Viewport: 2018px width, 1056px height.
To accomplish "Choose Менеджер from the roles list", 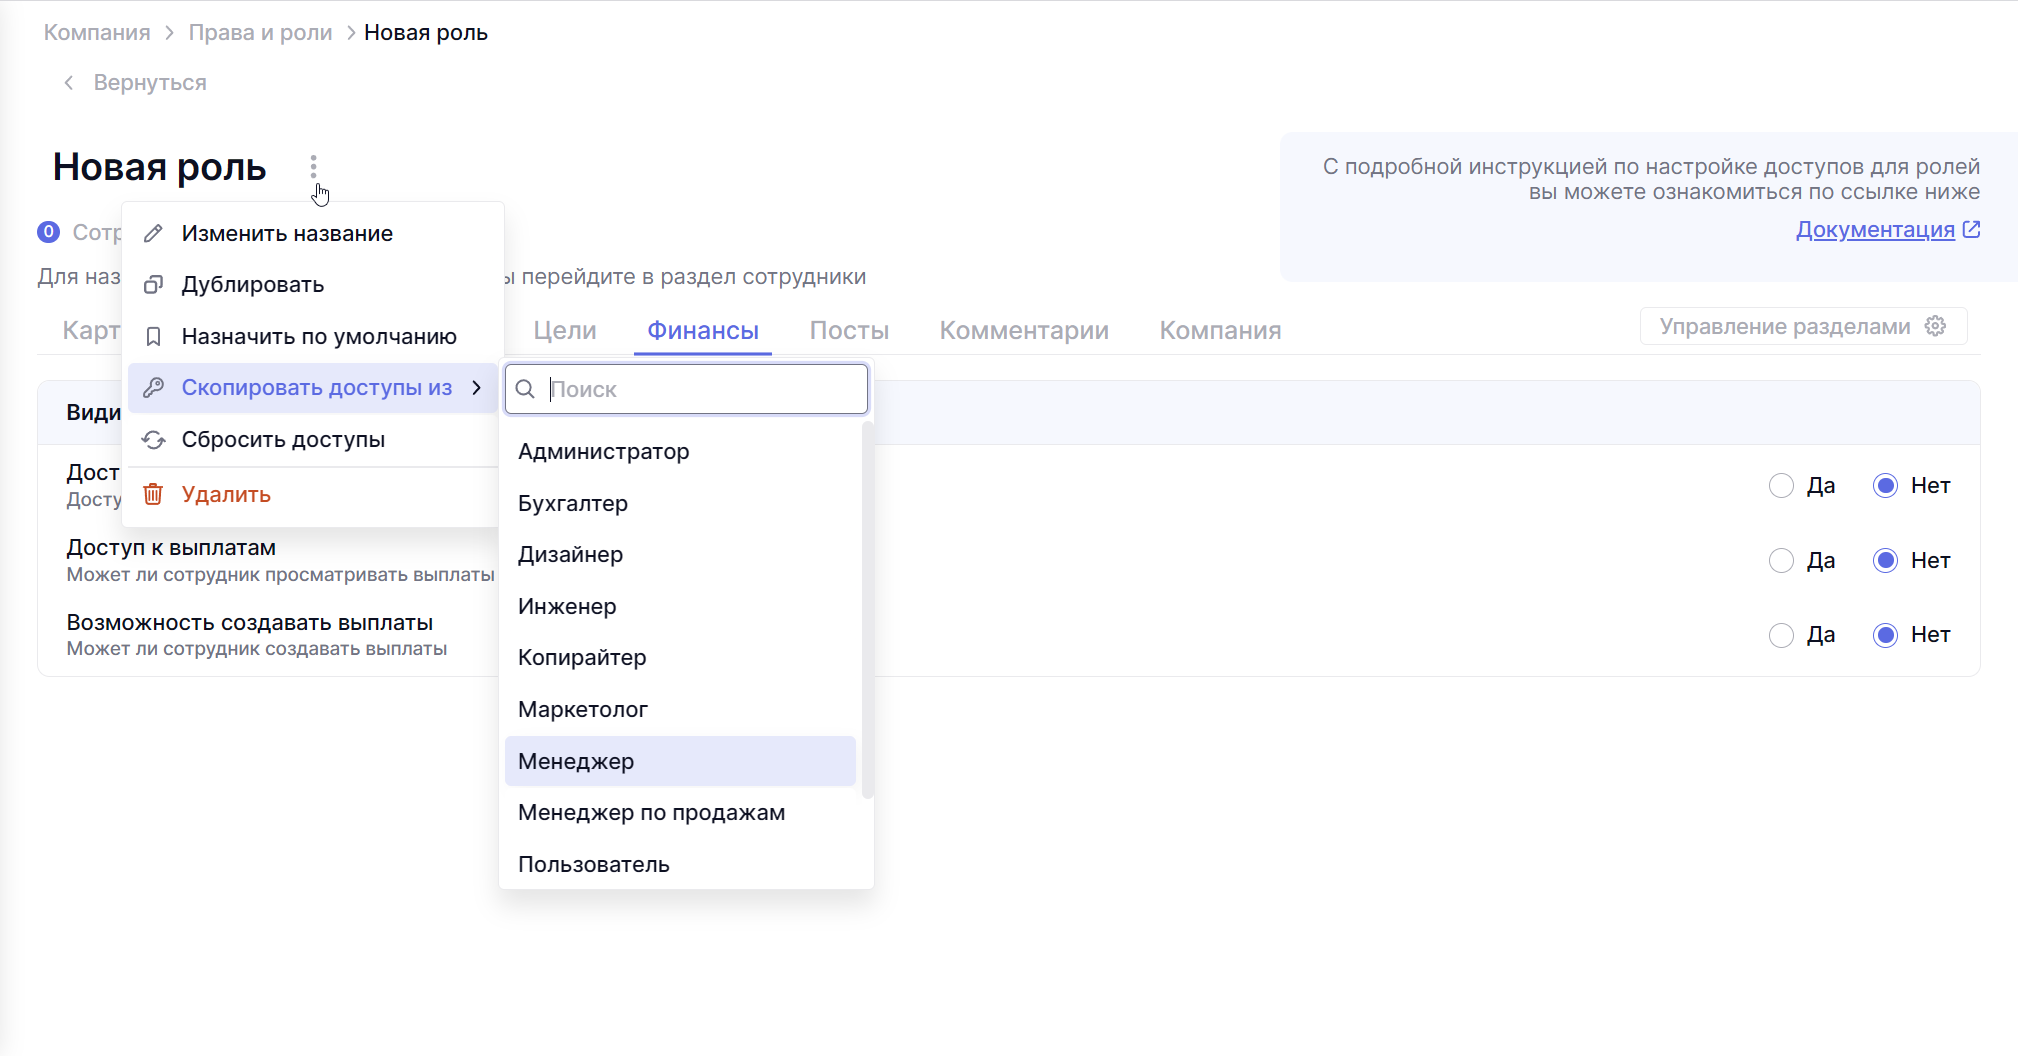I will pyautogui.click(x=576, y=761).
